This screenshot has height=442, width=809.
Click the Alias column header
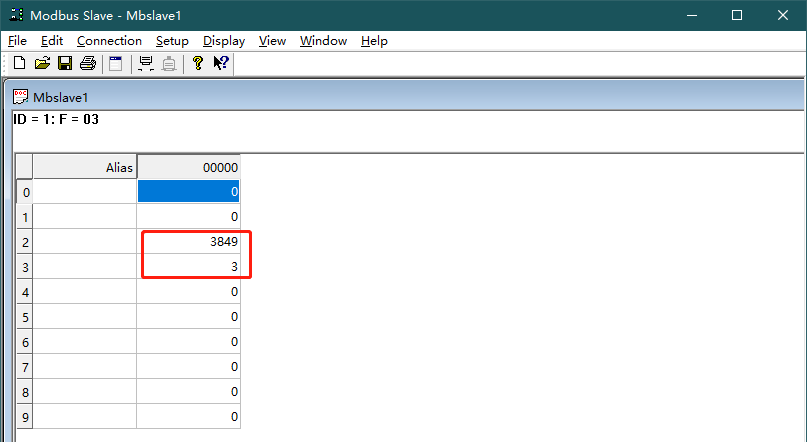coord(85,167)
